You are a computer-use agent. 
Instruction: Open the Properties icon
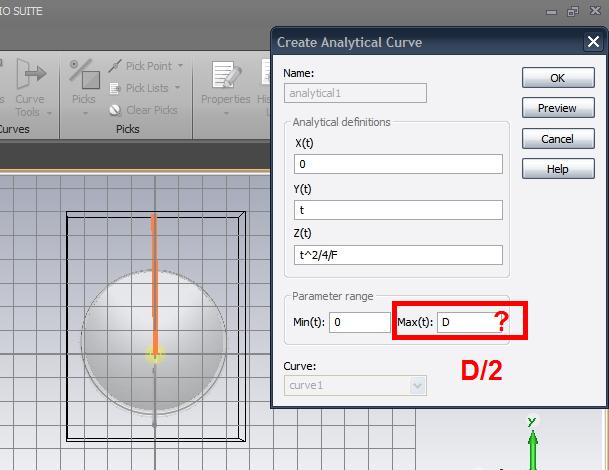(x=226, y=74)
